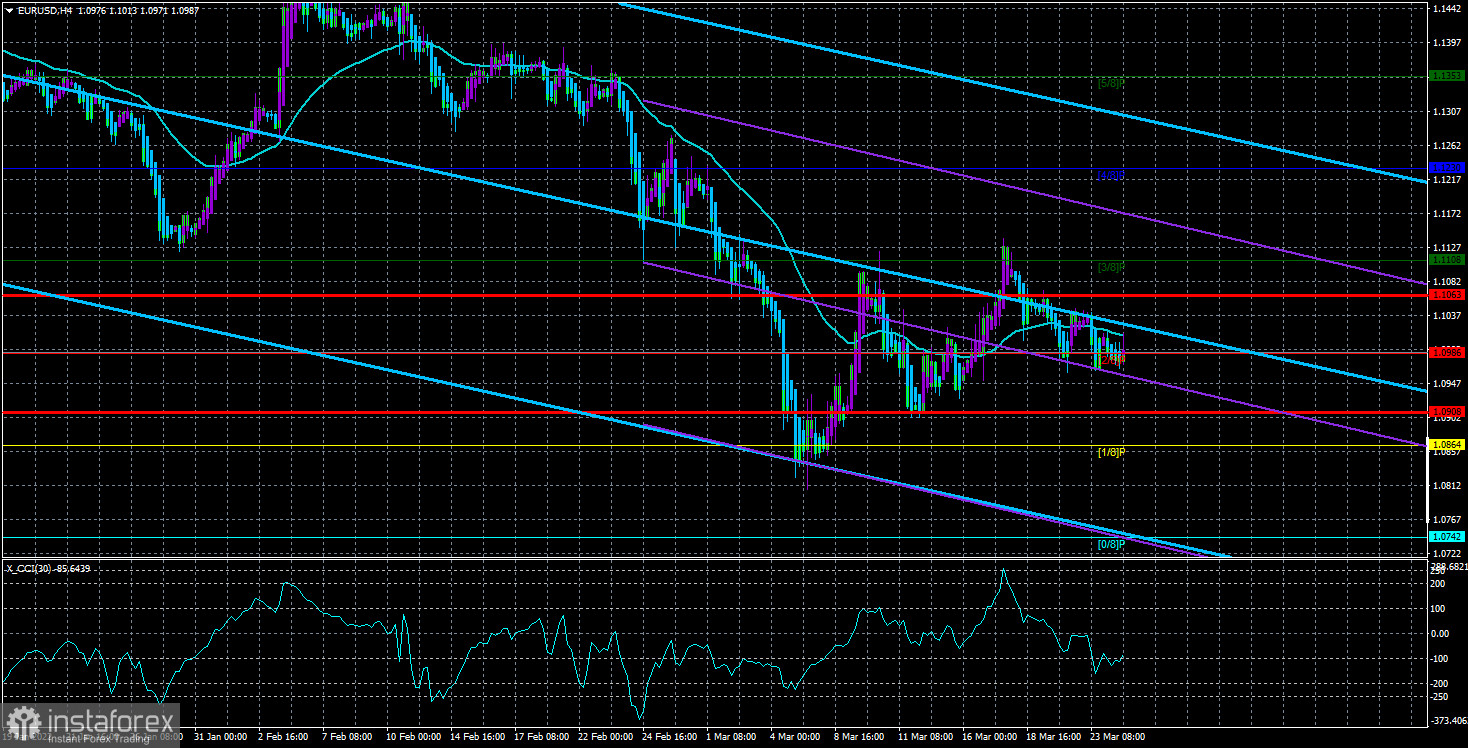Click the 1.0908 red price tag
The width and height of the screenshot is (1468, 748).
coord(1447,412)
